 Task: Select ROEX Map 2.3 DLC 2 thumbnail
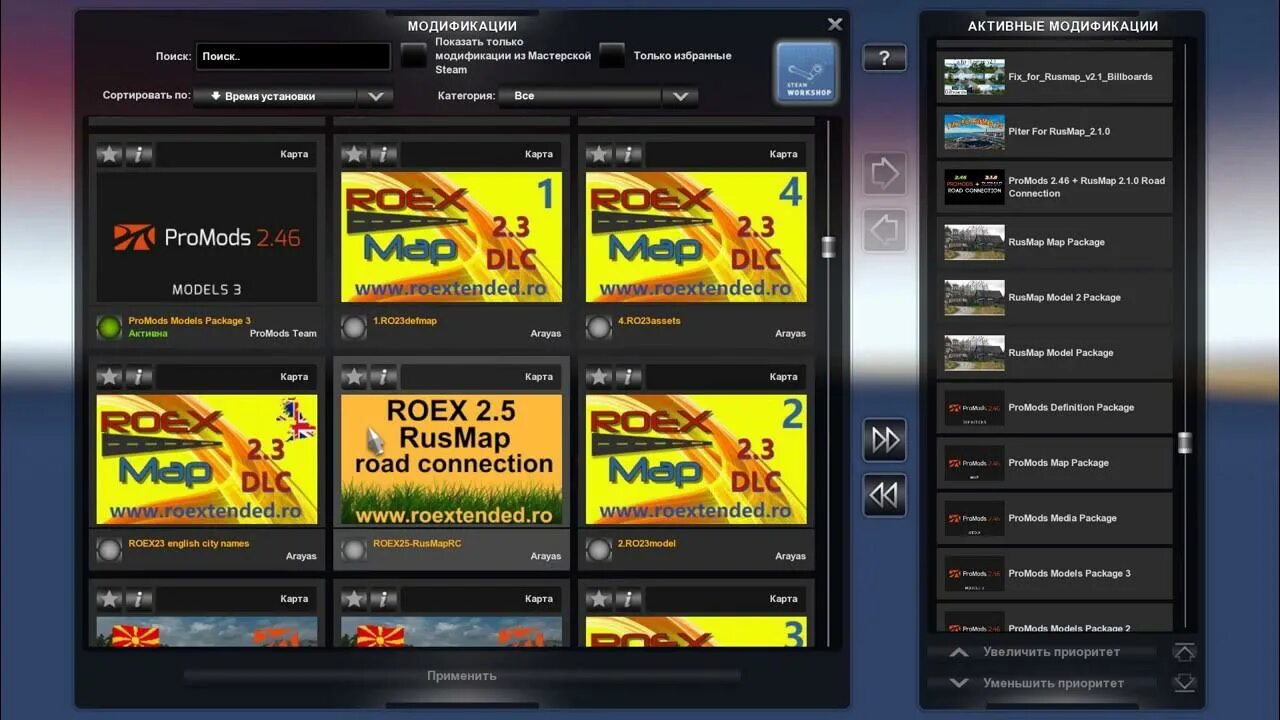(x=696, y=459)
